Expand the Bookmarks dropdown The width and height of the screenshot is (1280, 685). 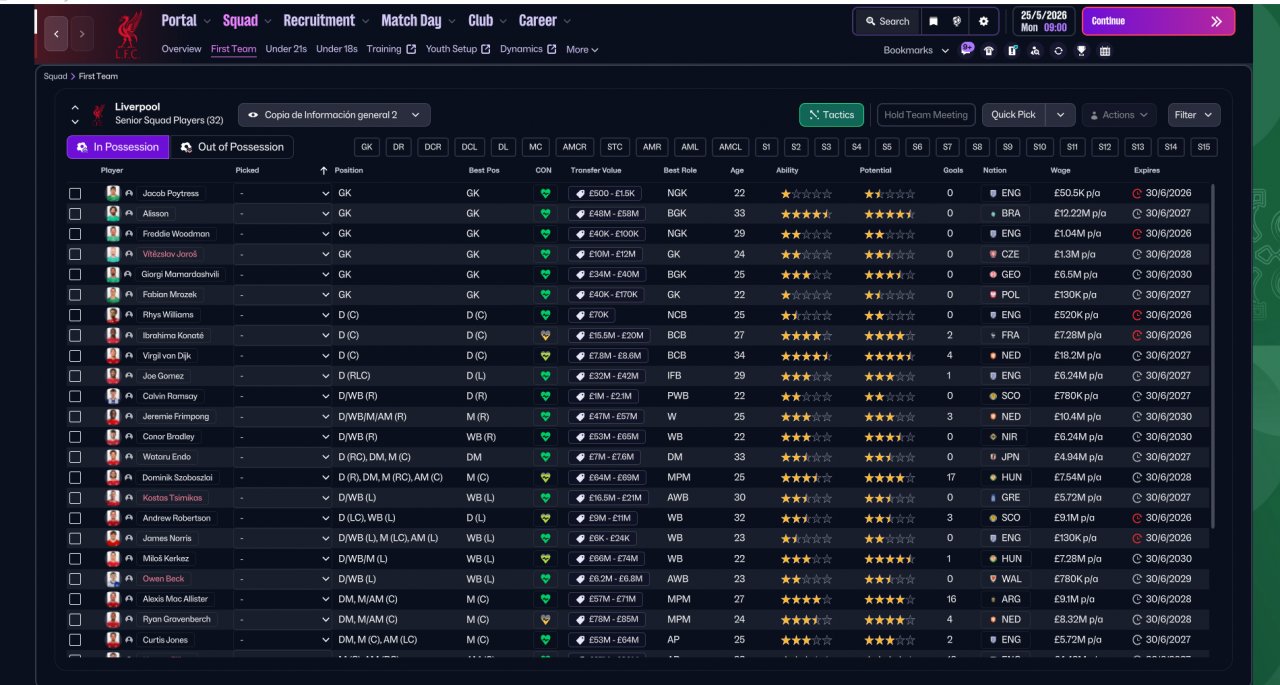916,50
